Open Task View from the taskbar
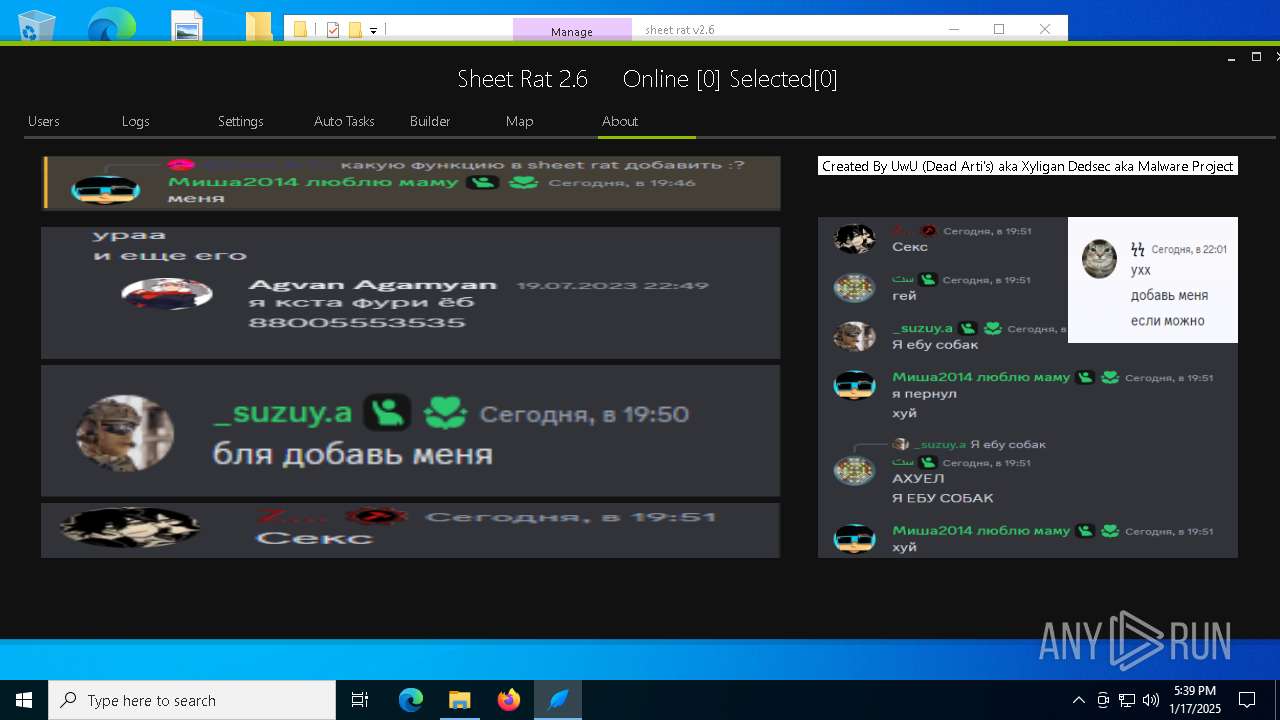The image size is (1280, 720). pos(360,700)
